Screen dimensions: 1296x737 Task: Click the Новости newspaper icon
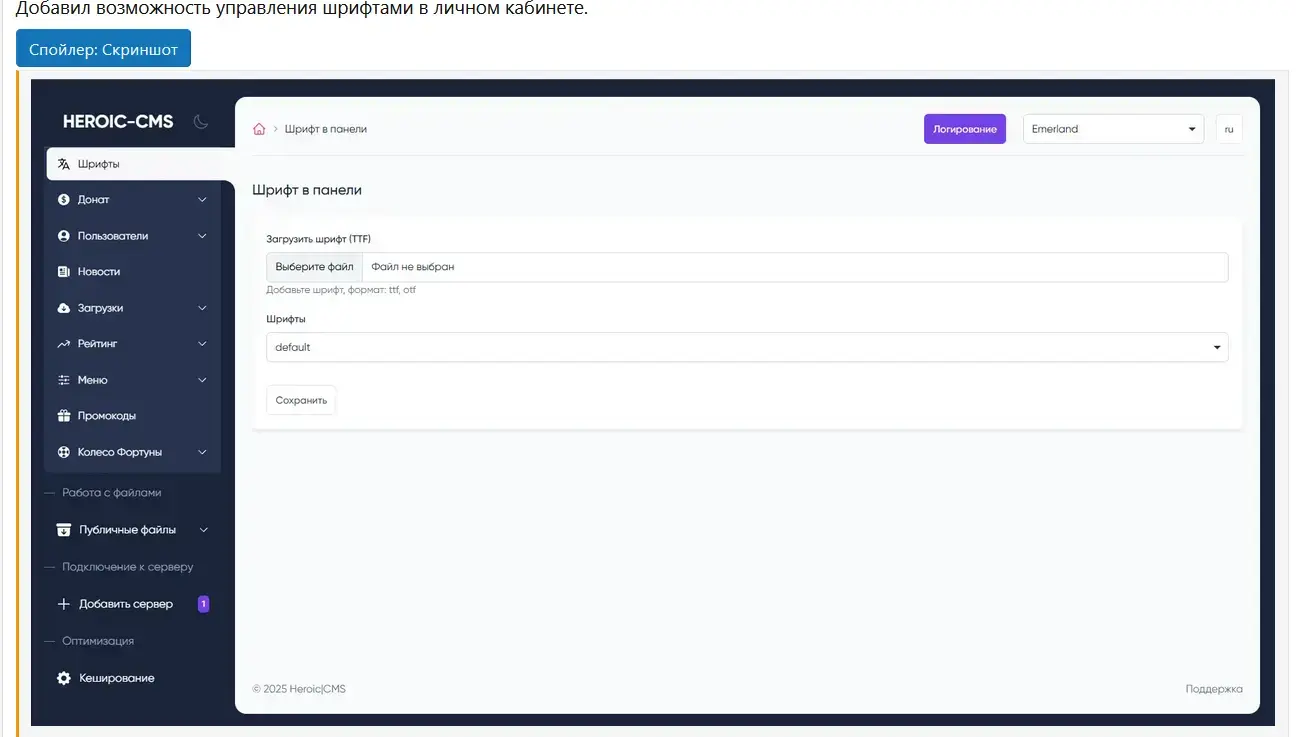(x=64, y=272)
